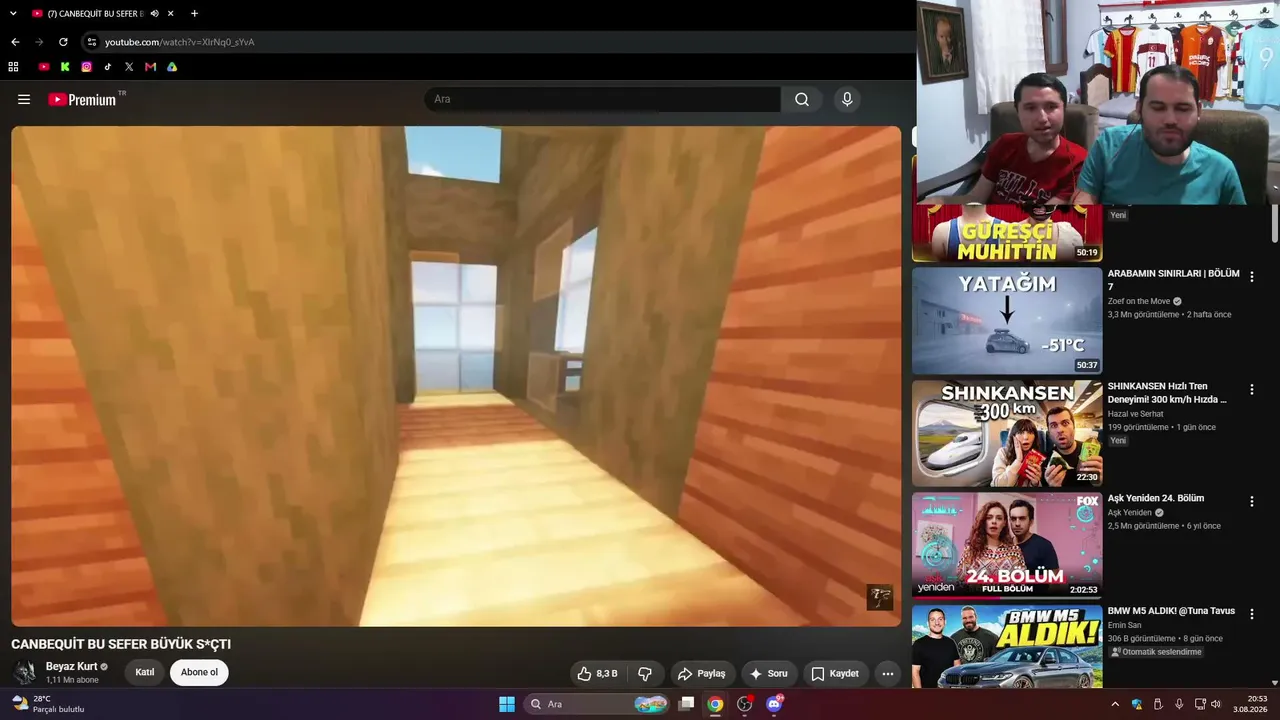The width and height of the screenshot is (1280, 720).
Task: Click the Abone ol subscribe button
Action: [x=199, y=672]
